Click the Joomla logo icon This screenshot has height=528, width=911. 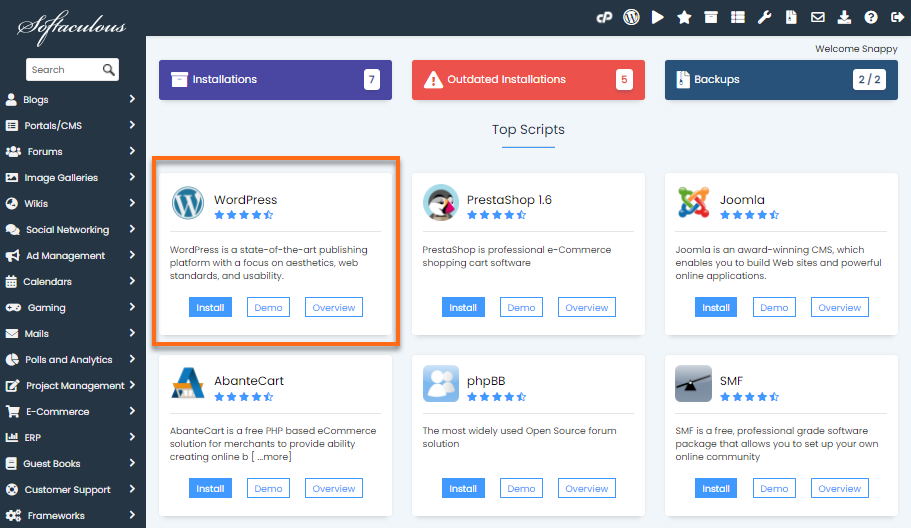coord(693,202)
